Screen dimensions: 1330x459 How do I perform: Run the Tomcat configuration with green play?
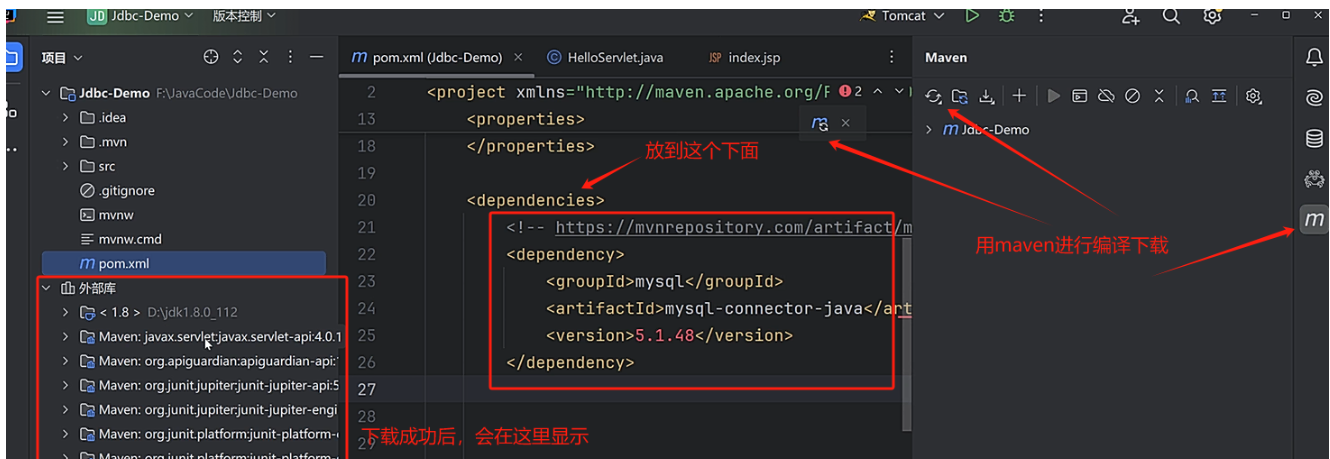pyautogui.click(x=972, y=16)
